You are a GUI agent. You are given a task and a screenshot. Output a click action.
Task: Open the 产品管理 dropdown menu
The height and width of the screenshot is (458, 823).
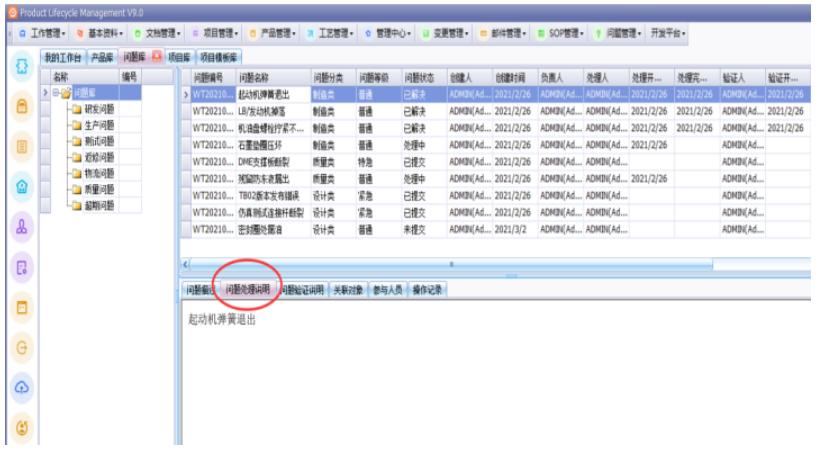273,34
